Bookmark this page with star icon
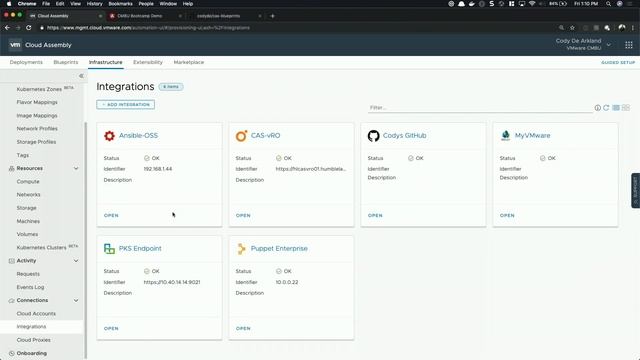The width and height of the screenshot is (640, 360). pyautogui.click(x=572, y=28)
